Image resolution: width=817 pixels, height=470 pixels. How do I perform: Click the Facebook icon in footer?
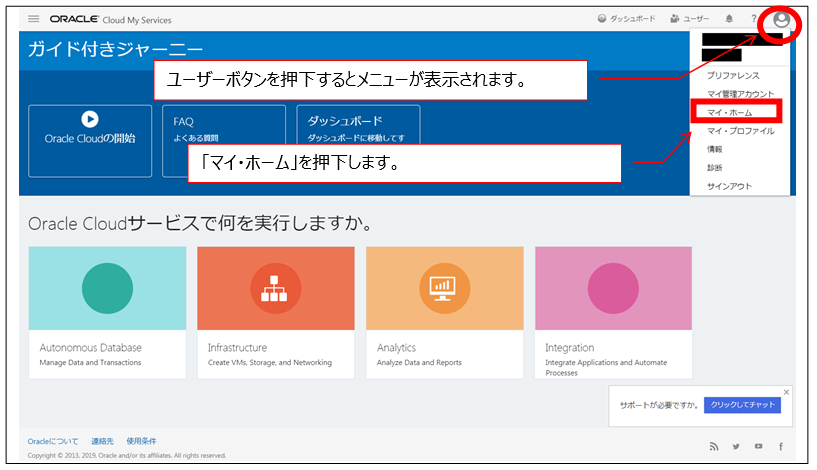pyautogui.click(x=781, y=446)
